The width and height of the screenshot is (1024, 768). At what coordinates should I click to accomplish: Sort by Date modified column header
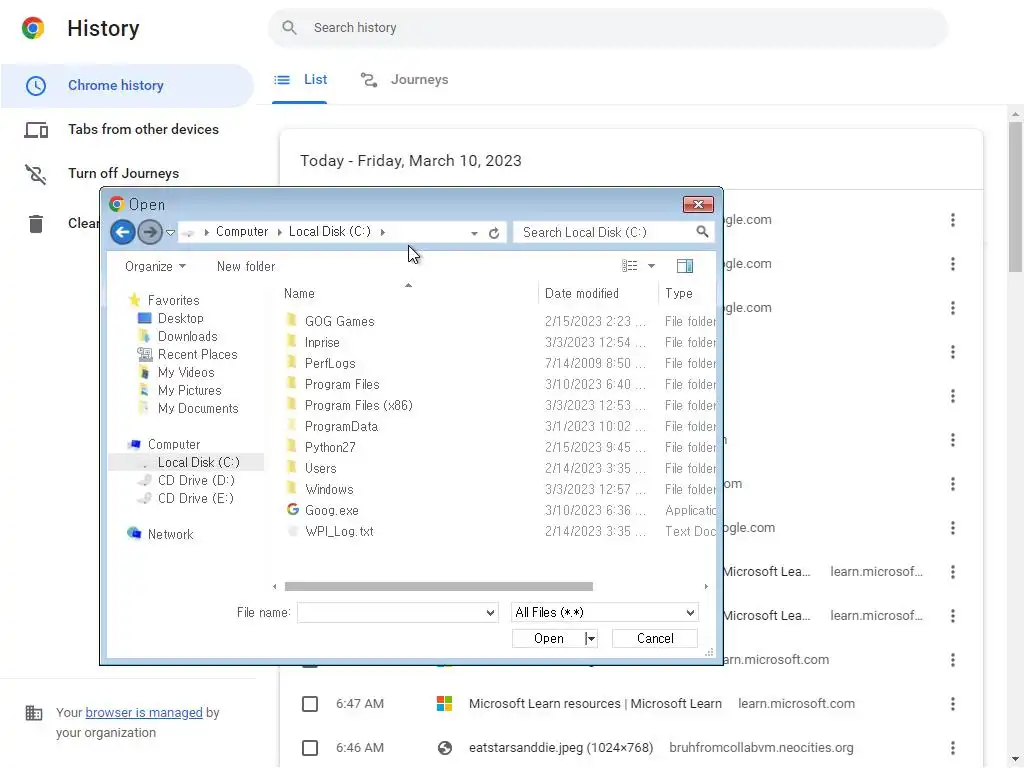coord(581,293)
